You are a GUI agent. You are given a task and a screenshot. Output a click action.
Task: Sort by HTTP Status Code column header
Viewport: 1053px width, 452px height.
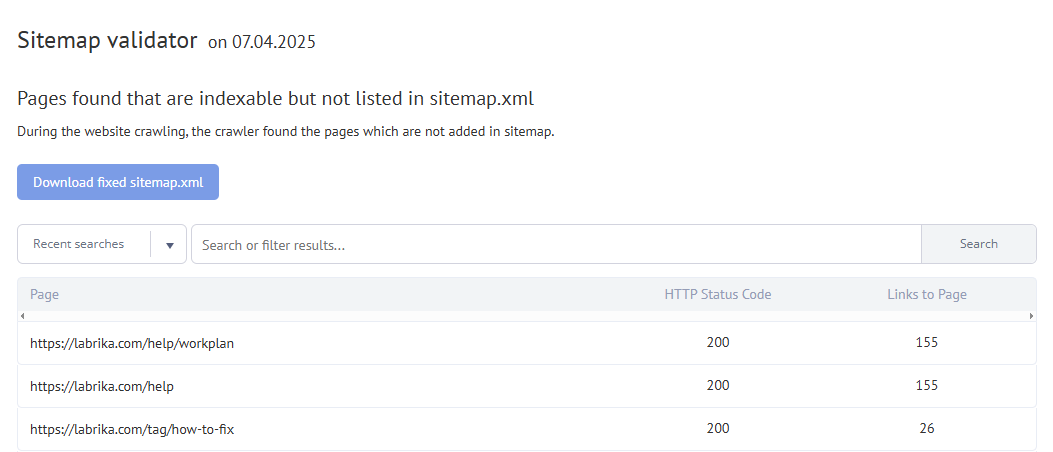(718, 294)
